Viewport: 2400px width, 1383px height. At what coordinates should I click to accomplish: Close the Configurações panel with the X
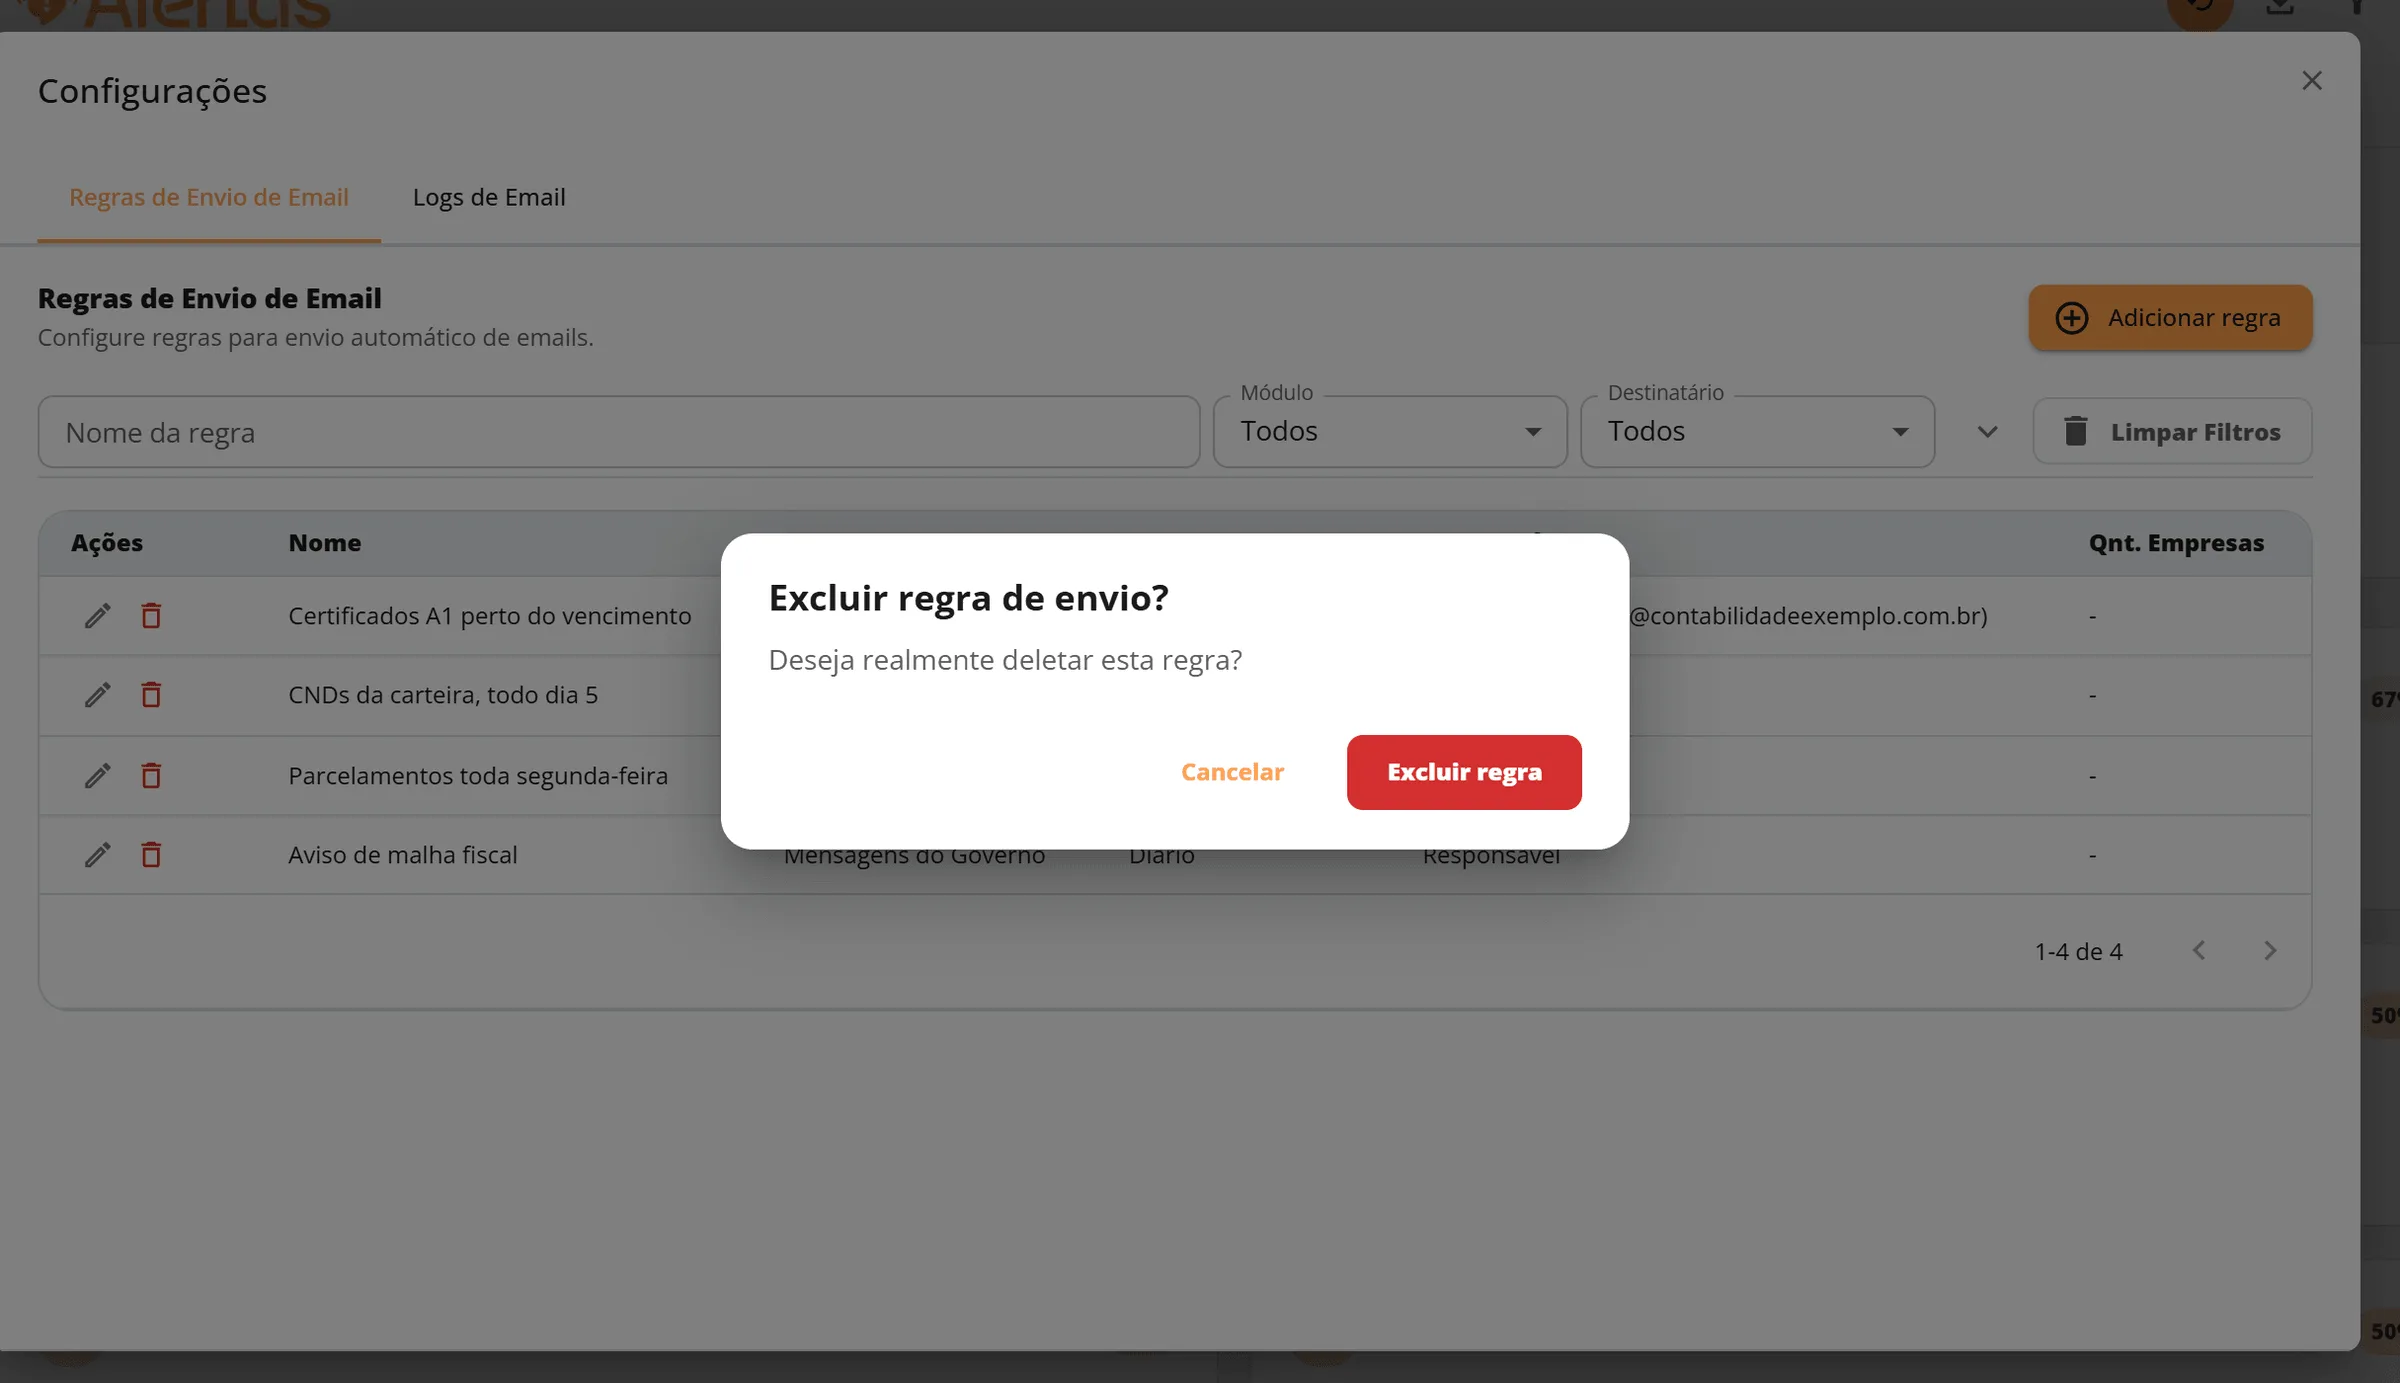(2311, 81)
